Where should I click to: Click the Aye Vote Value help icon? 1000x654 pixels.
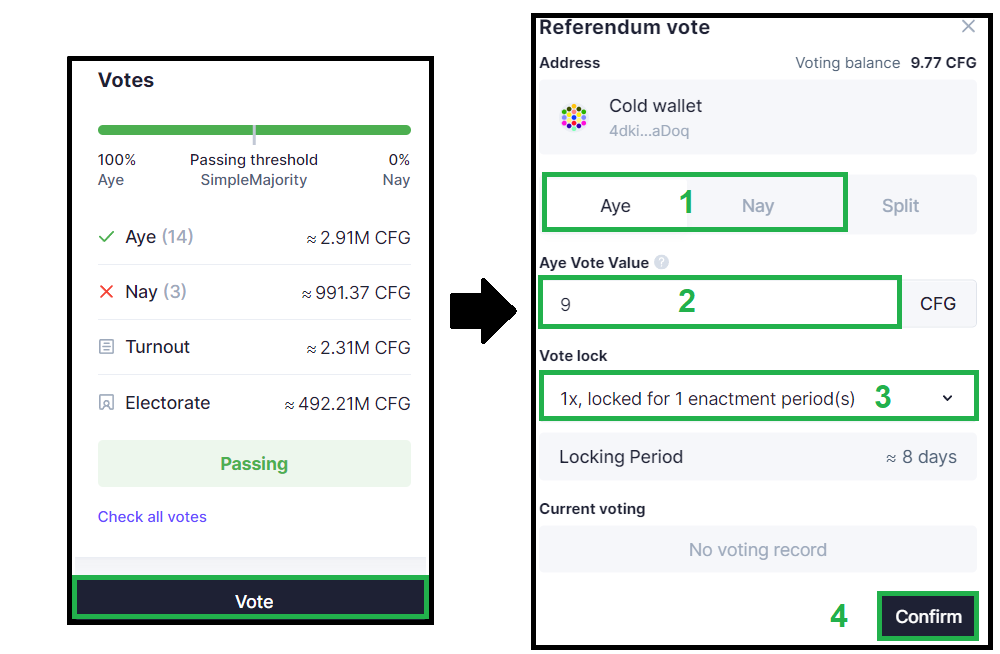coord(661,263)
